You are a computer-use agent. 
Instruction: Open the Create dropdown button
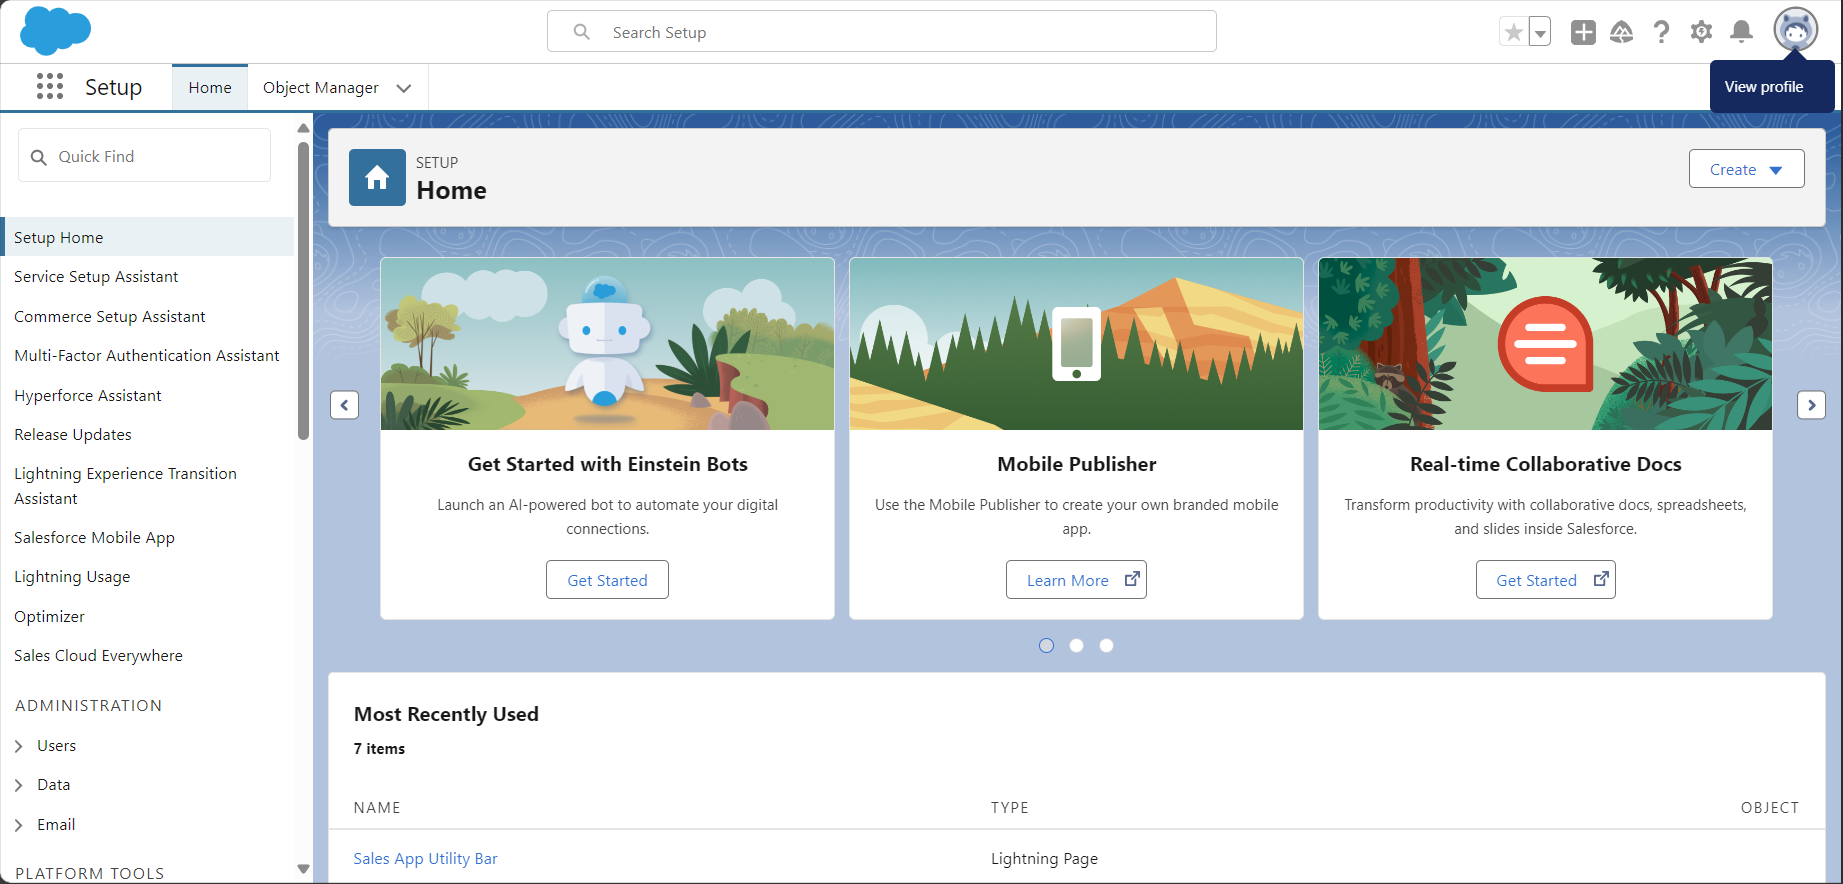1746,169
